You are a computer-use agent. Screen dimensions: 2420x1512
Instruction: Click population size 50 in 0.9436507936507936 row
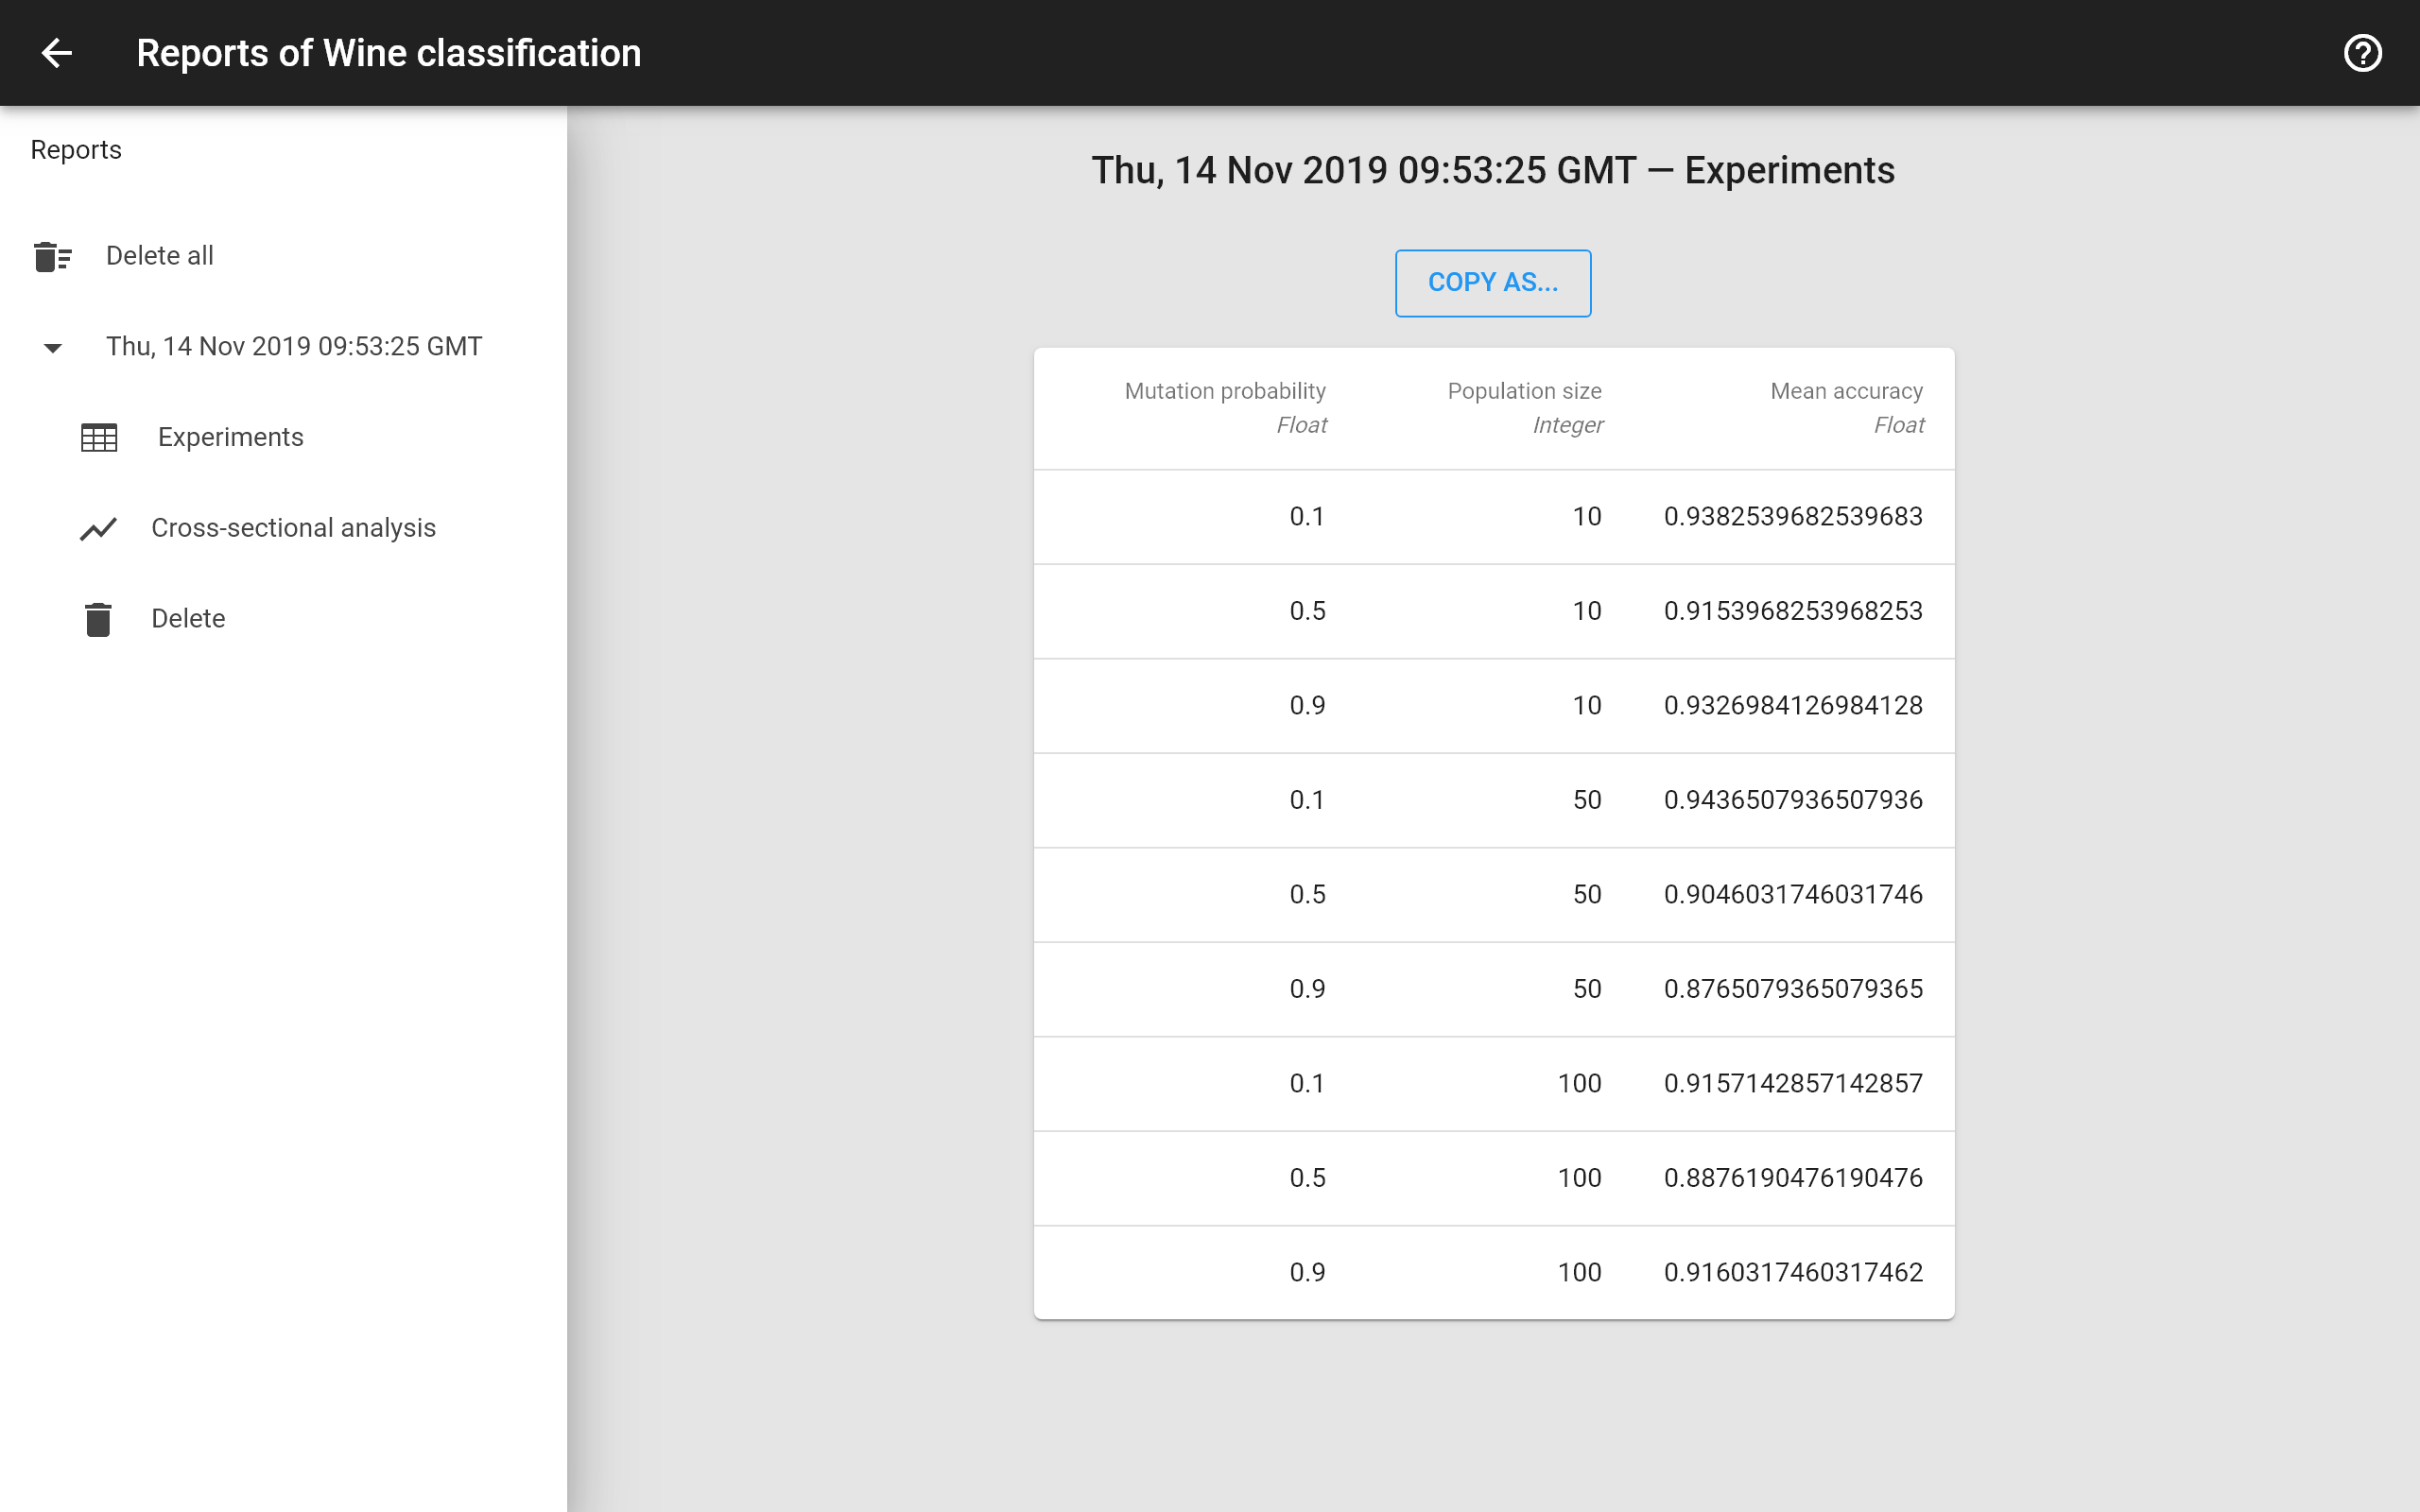1587,800
